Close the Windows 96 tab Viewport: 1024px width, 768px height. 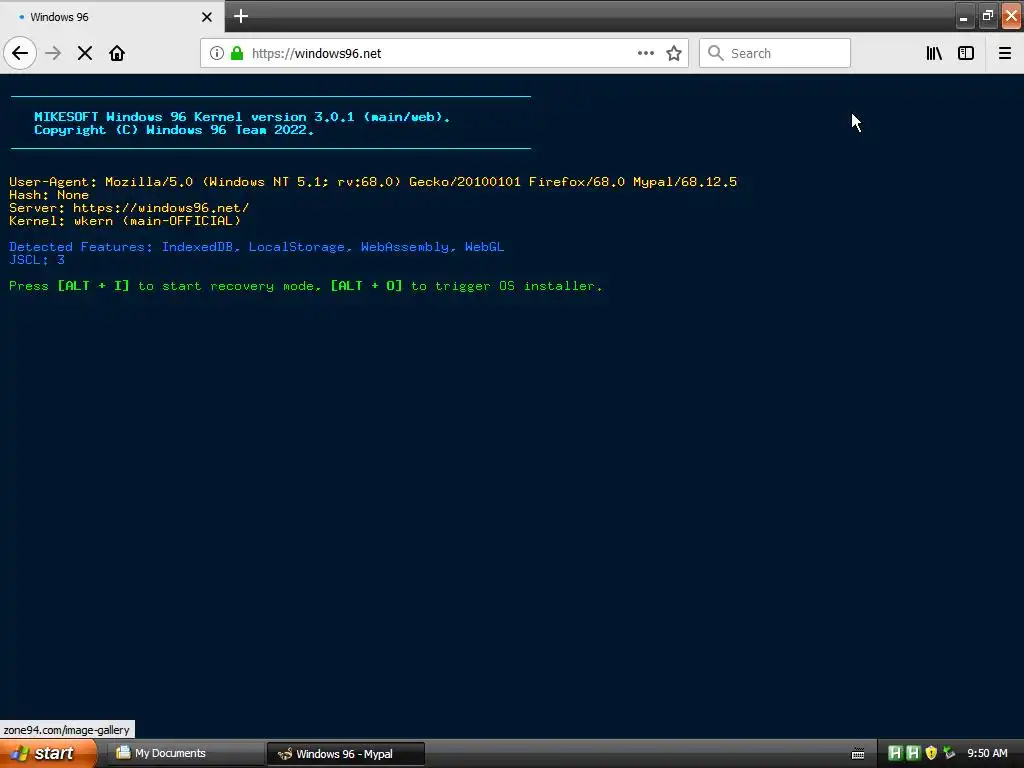click(207, 17)
